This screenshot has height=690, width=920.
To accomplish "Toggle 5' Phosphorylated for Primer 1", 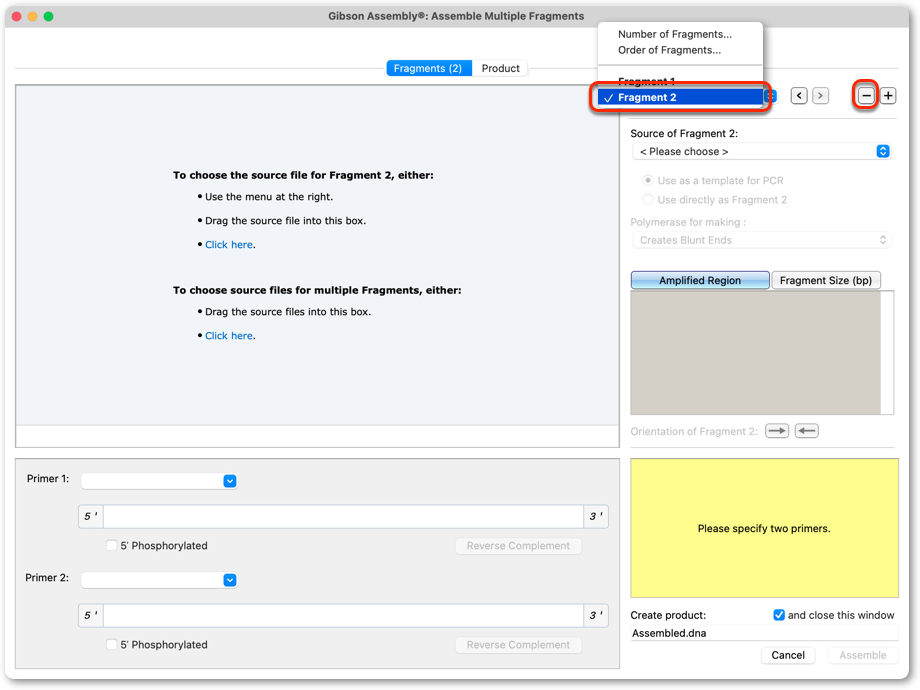I will 111,545.
